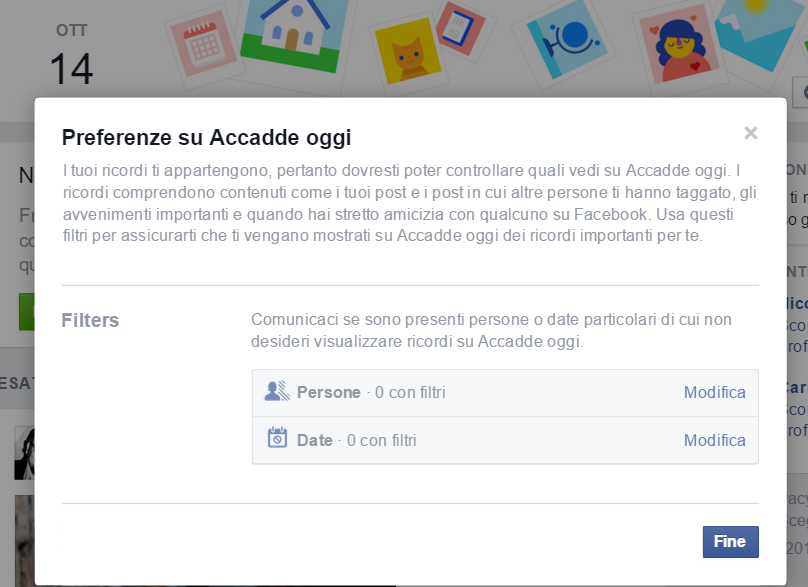Click the Persone filter people icon

[277, 392]
